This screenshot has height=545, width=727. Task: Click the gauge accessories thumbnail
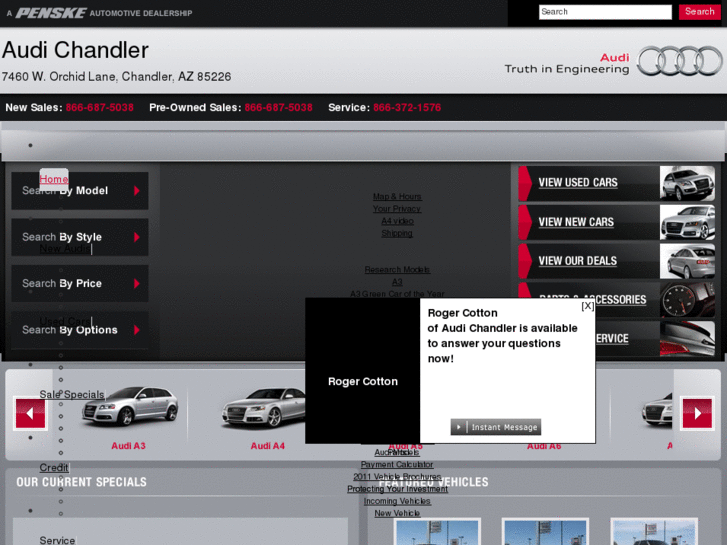(x=687, y=300)
